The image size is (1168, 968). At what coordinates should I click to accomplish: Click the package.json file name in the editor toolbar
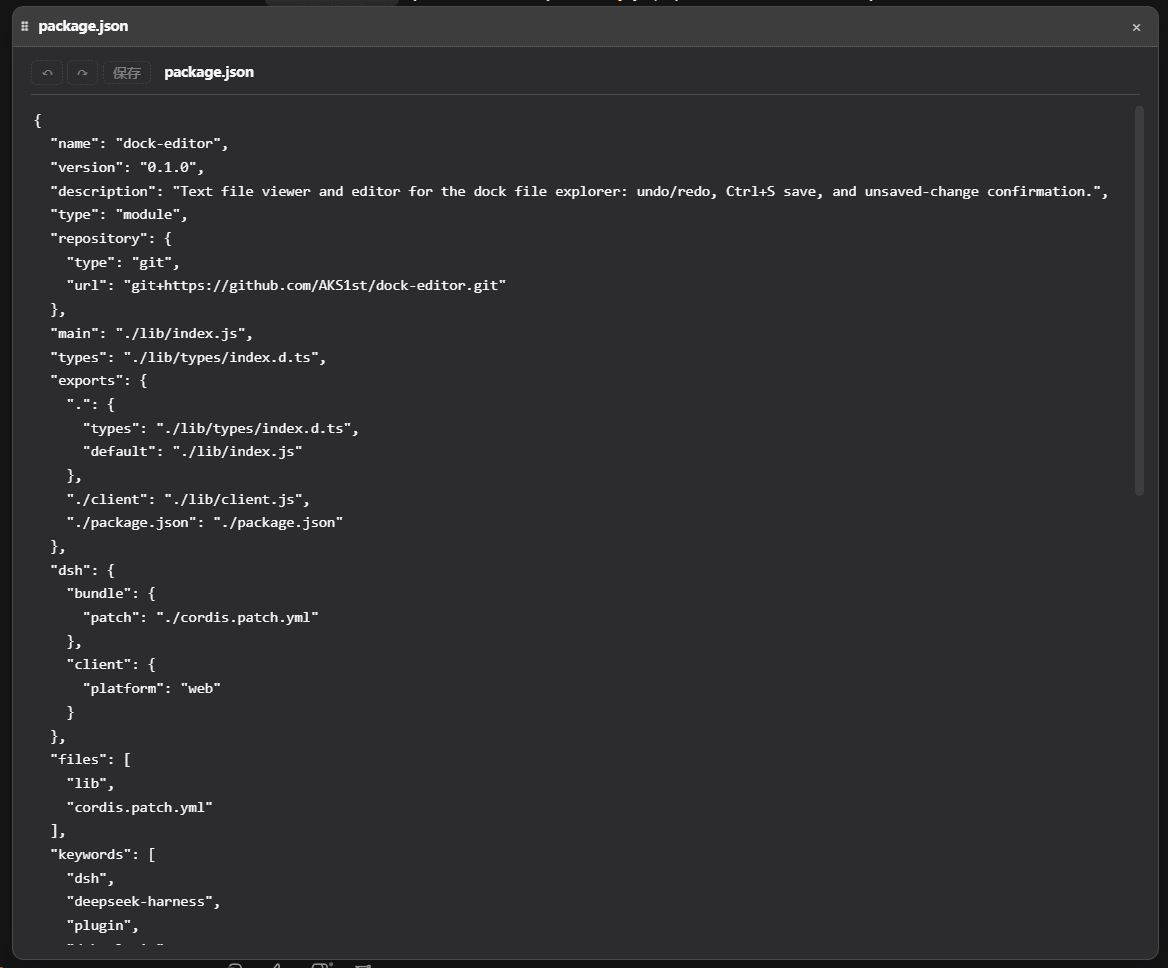[x=209, y=72]
